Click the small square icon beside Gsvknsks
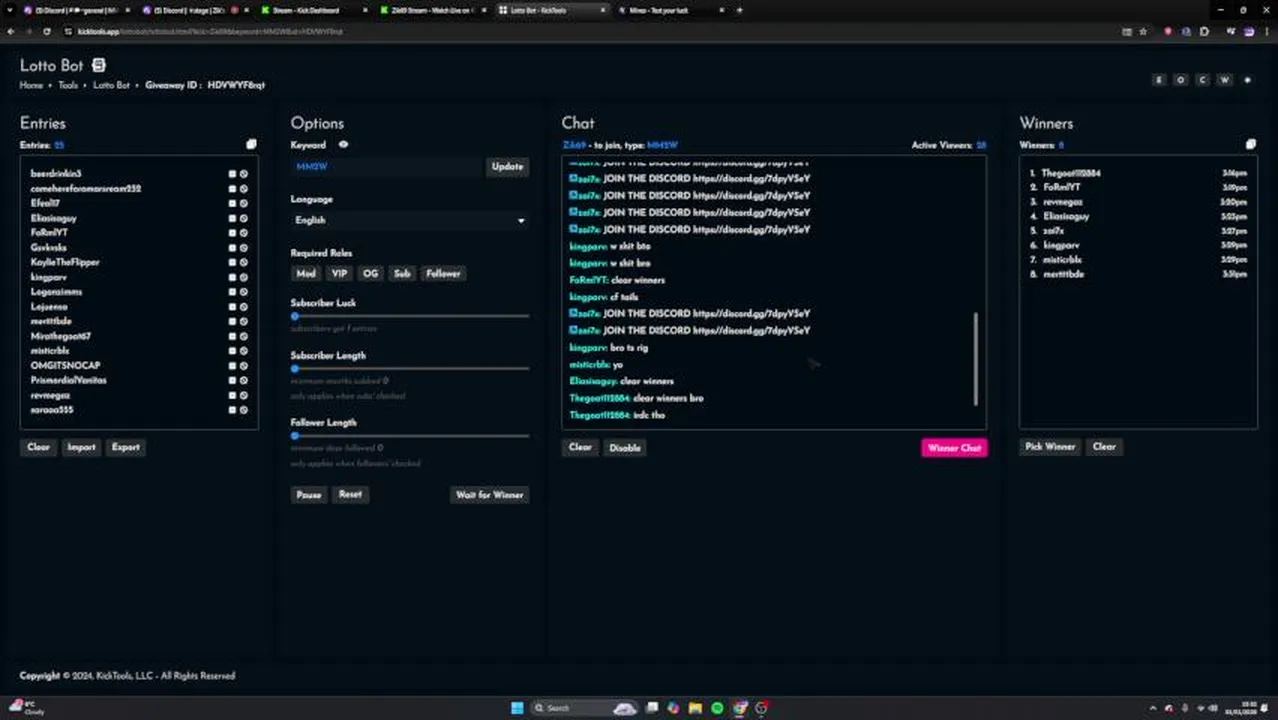This screenshot has height=720, width=1278. tap(232, 248)
